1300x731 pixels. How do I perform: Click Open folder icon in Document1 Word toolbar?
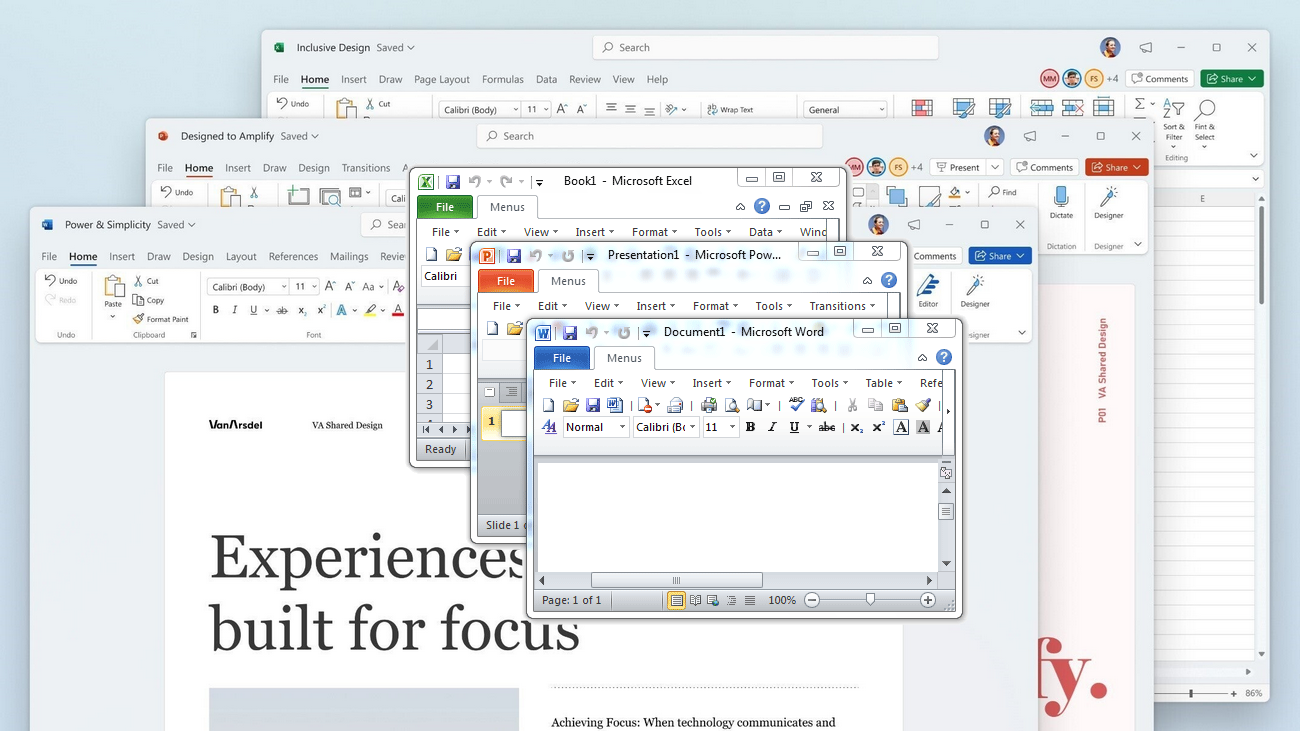pos(571,405)
